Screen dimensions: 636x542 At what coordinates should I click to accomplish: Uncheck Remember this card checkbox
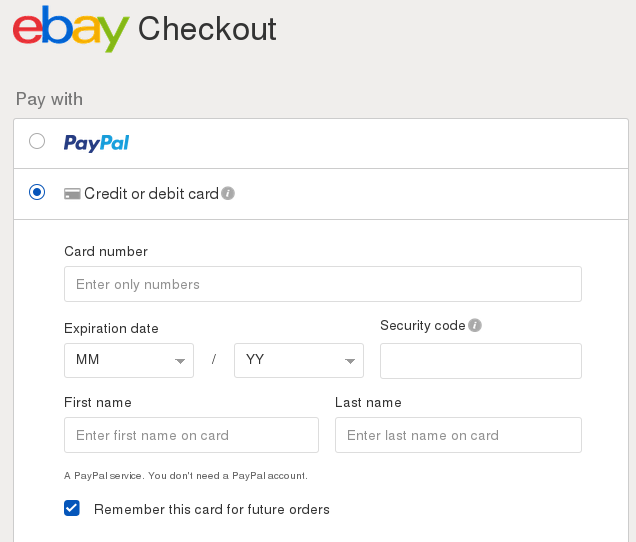(72, 508)
